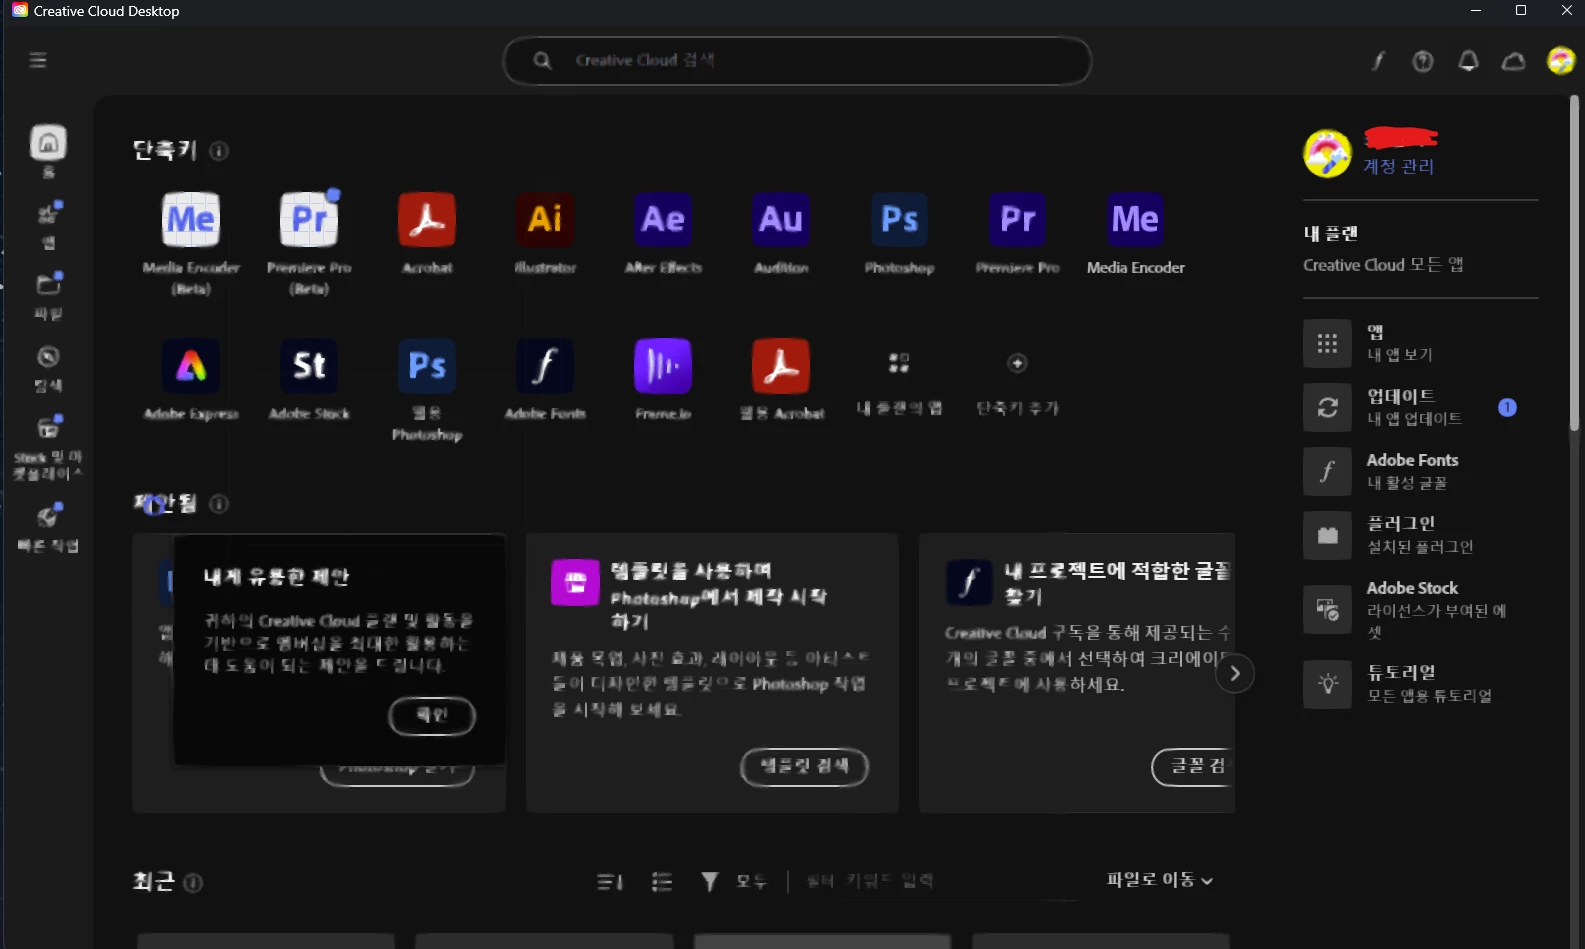Launch Acrobat from the top shortcut row
The height and width of the screenshot is (949, 1585).
pos(427,220)
